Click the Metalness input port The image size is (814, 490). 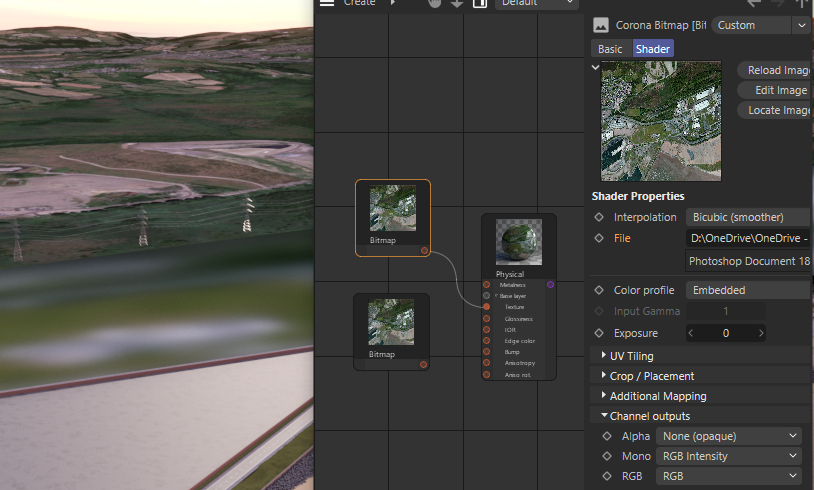(486, 284)
